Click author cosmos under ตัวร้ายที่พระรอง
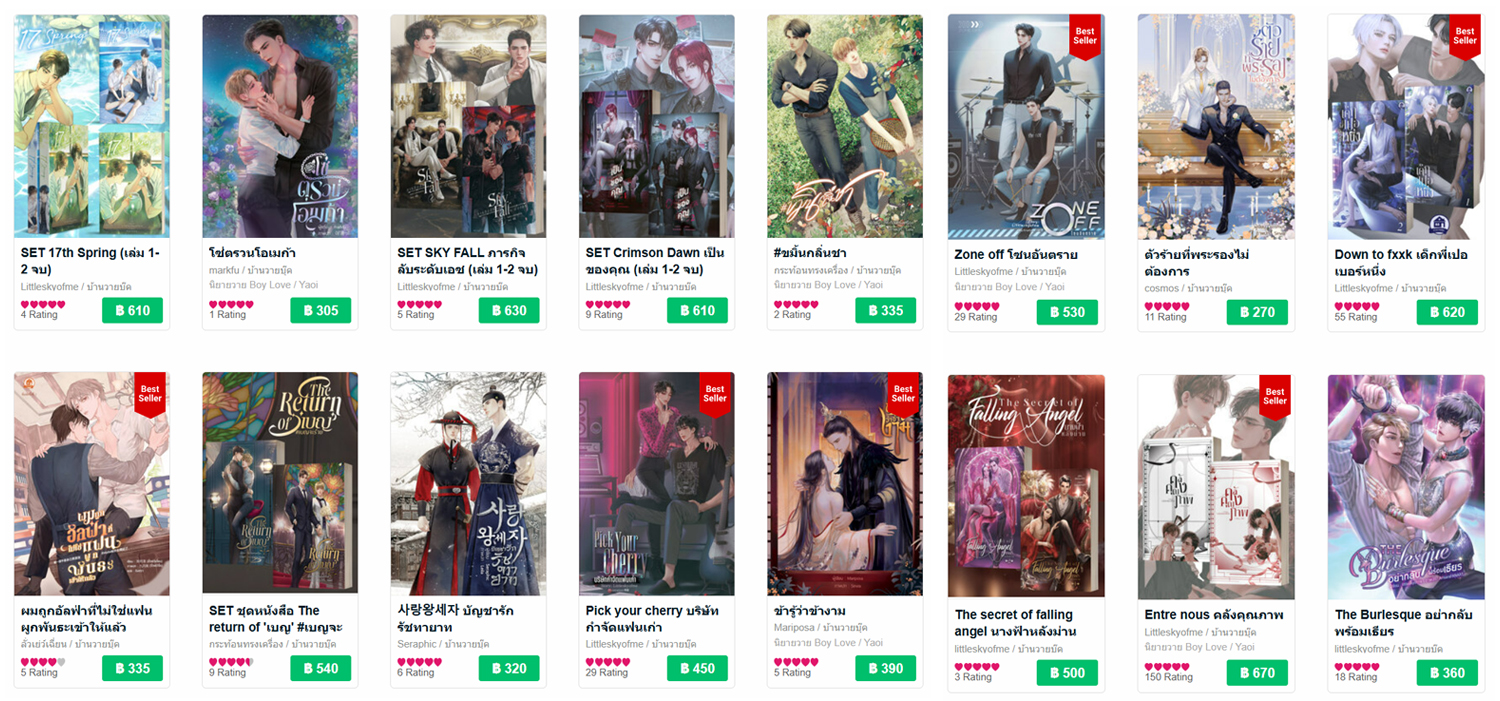Image resolution: width=1500 pixels, height=701 pixels. tap(1162, 288)
